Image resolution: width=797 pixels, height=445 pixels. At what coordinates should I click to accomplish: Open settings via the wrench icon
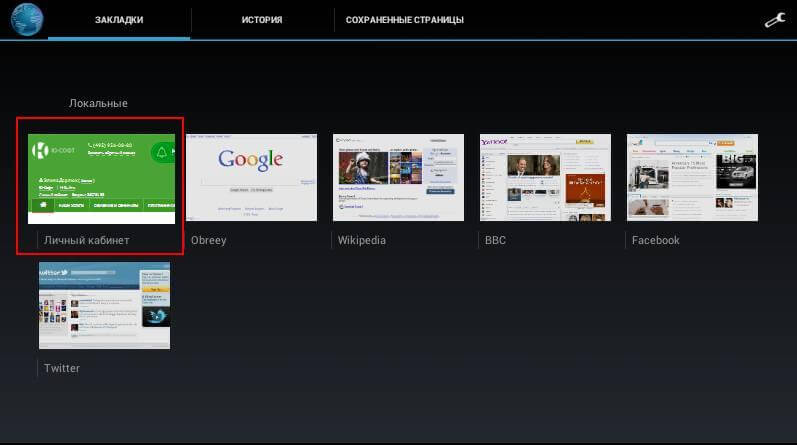pyautogui.click(x=775, y=20)
